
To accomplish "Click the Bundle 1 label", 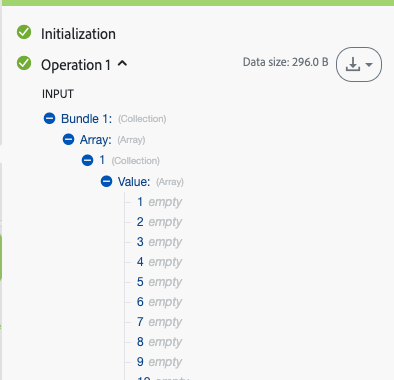I will [x=86, y=119].
